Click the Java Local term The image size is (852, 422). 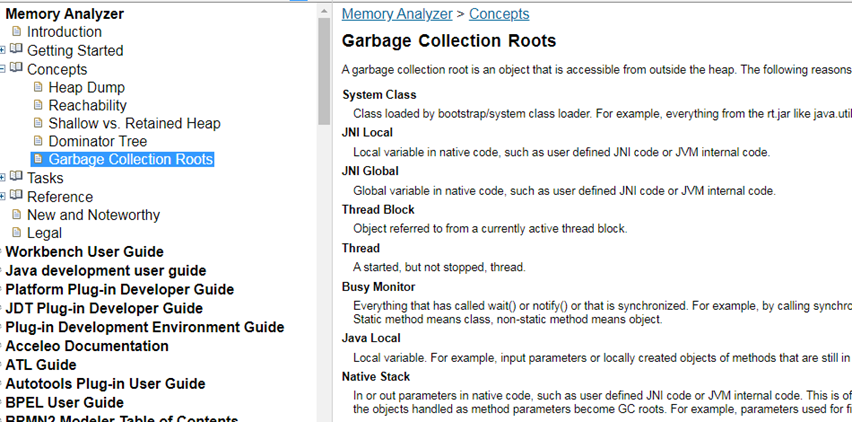(x=371, y=338)
